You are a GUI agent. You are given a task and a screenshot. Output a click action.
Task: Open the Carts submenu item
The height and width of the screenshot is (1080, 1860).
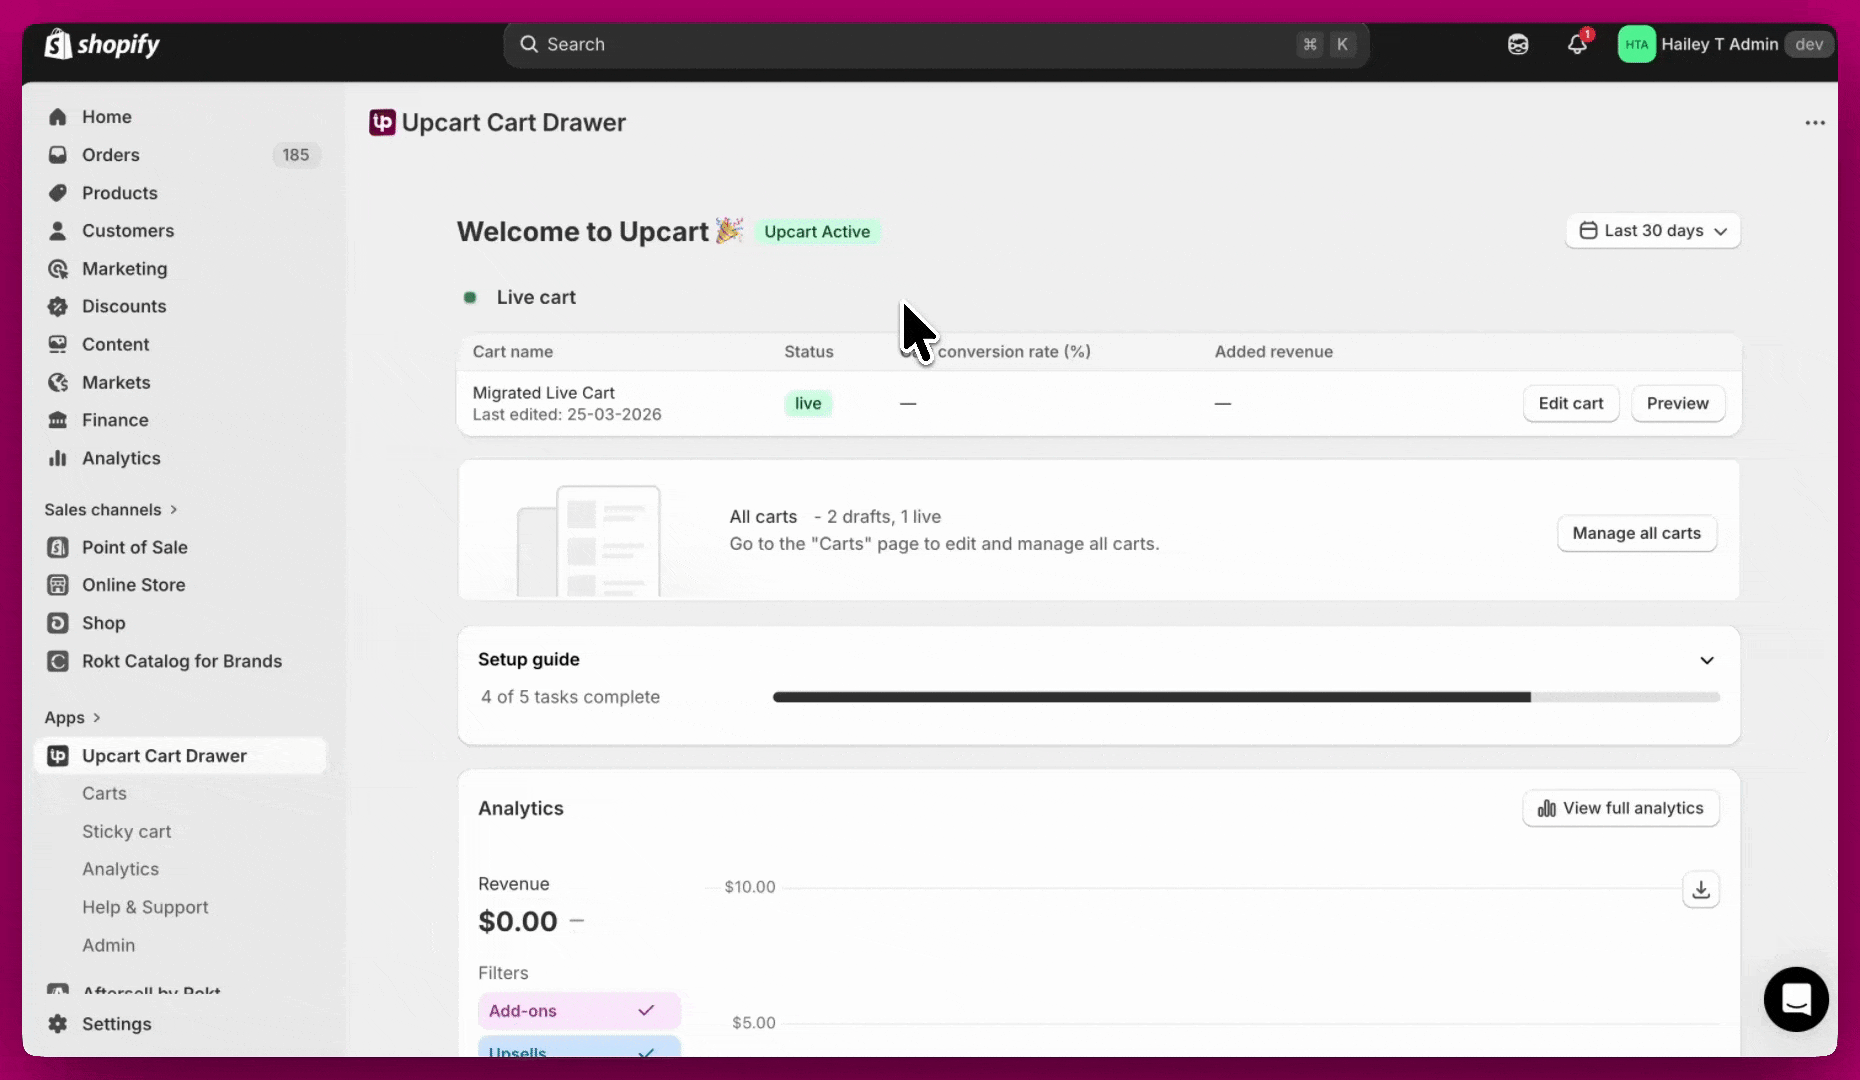104,794
